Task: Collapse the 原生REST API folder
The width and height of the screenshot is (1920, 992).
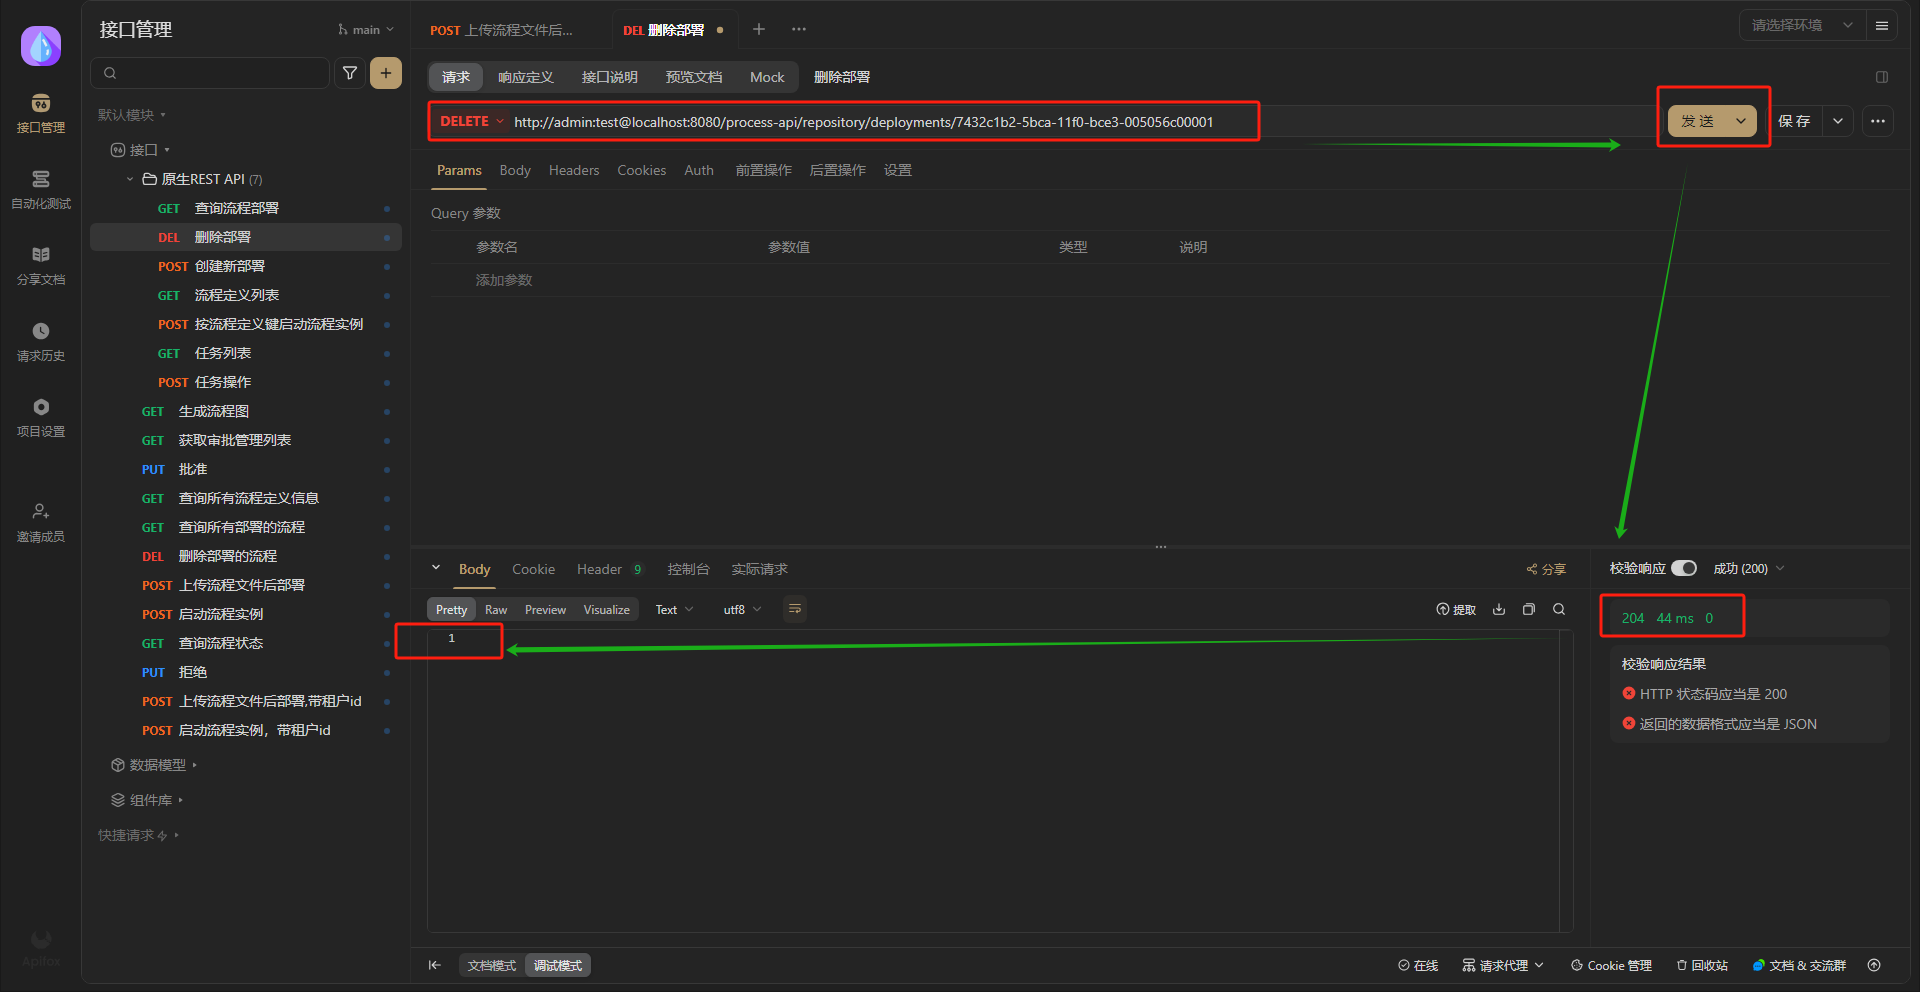Action: [x=130, y=179]
